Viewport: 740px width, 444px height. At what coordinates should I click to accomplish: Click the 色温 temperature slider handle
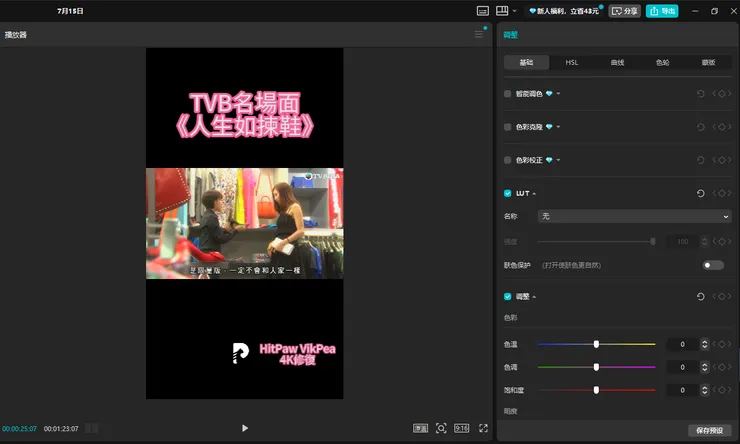tap(596, 344)
